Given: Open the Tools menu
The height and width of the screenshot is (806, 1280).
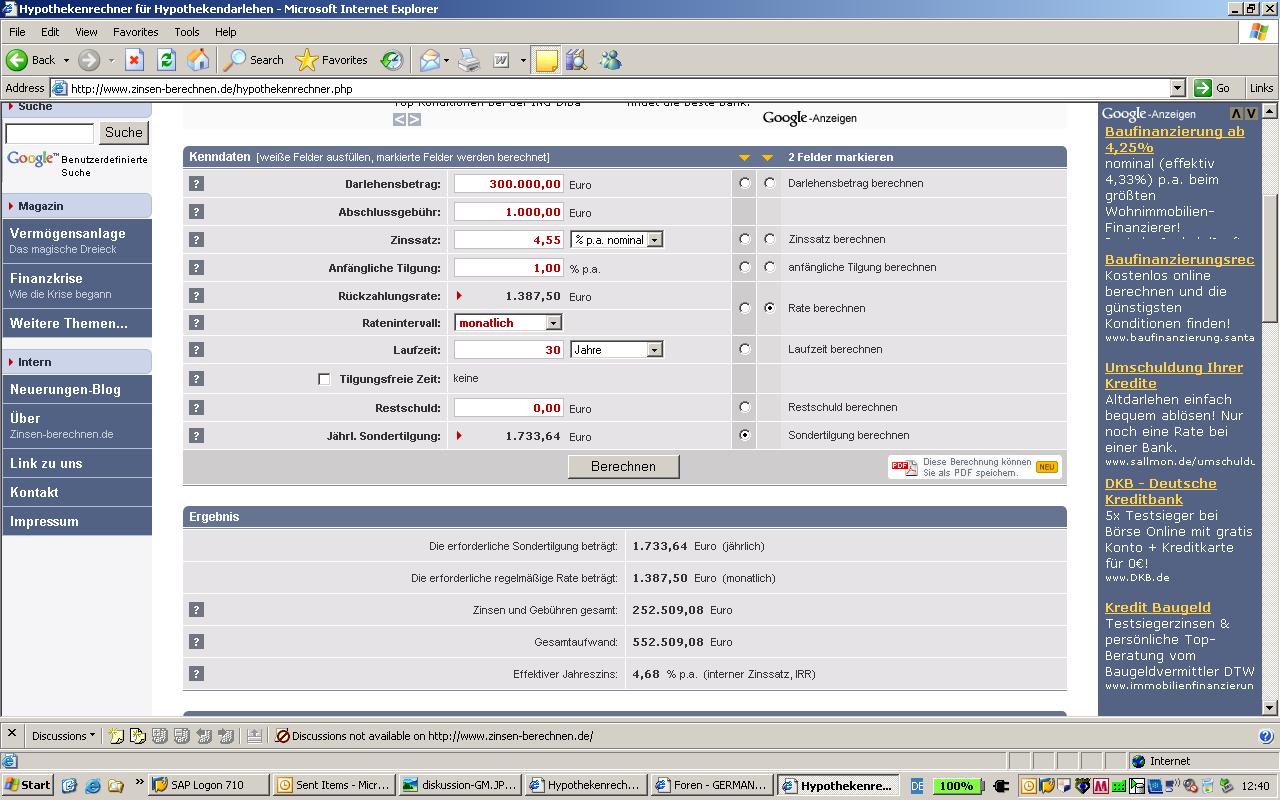Looking at the screenshot, I should click(187, 32).
